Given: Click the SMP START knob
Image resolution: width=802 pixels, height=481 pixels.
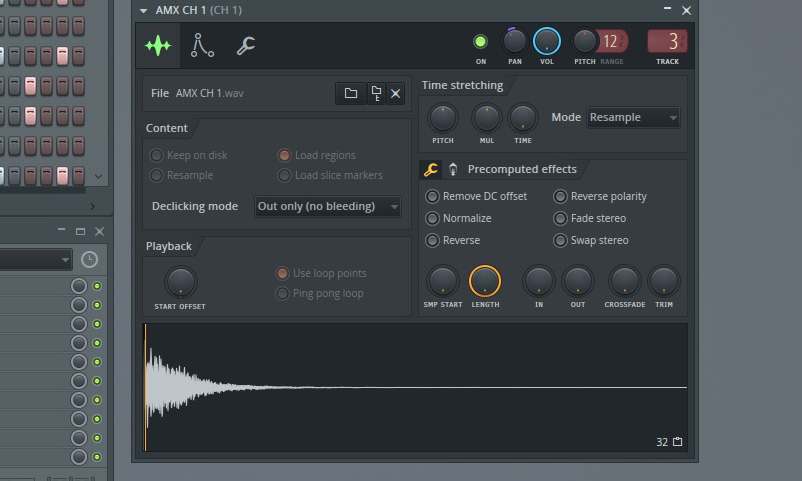Looking at the screenshot, I should pos(443,281).
